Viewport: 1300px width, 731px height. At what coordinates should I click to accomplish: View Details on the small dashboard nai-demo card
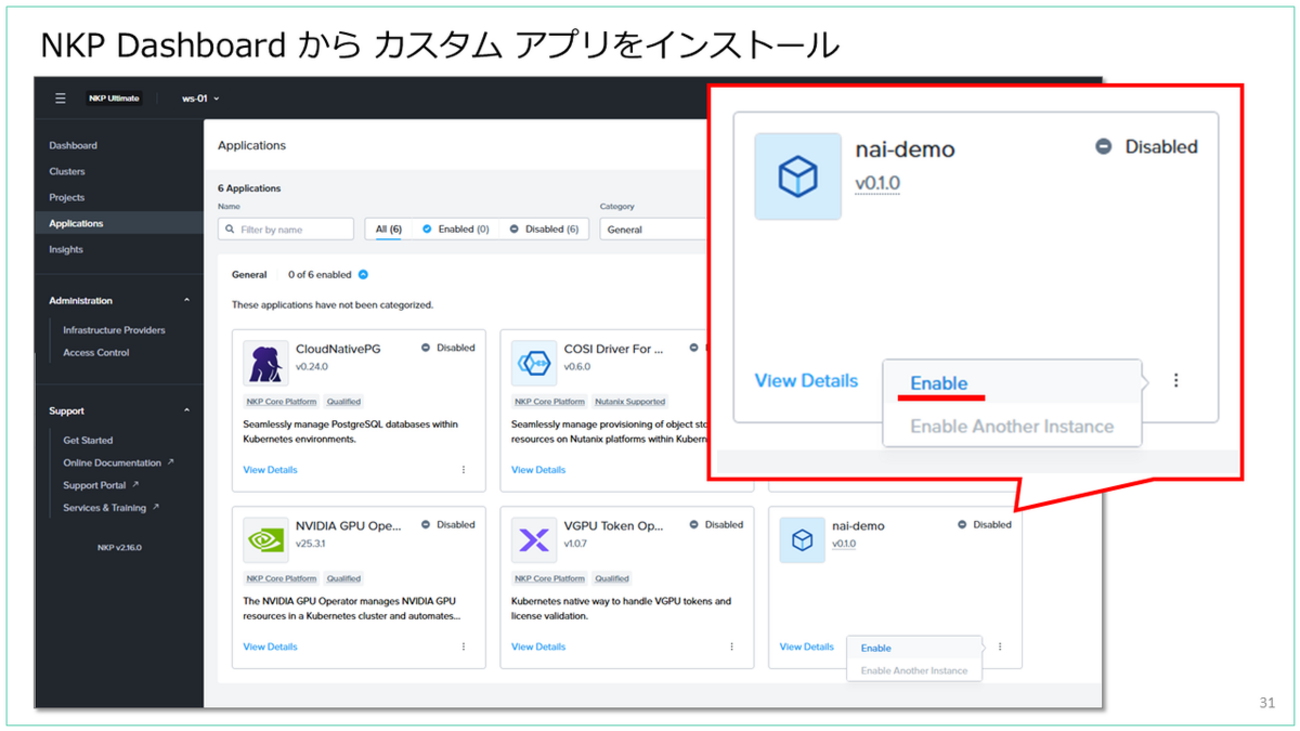(807, 647)
